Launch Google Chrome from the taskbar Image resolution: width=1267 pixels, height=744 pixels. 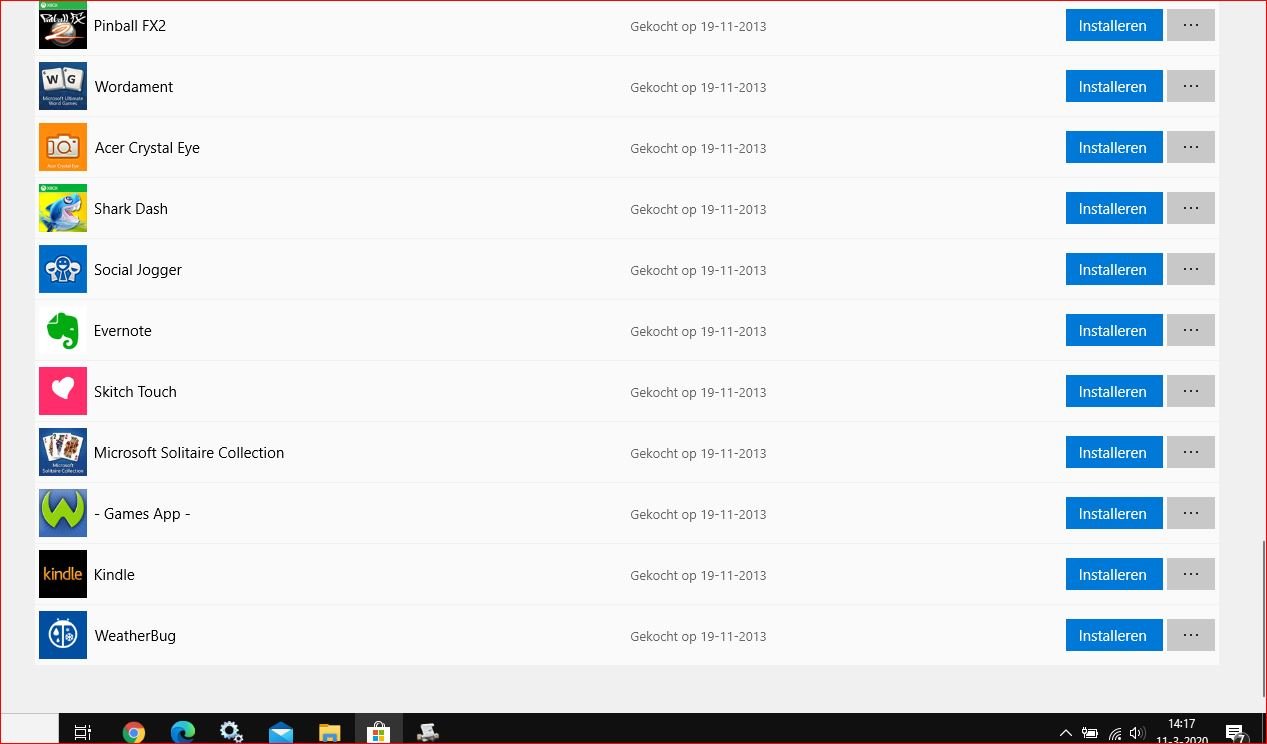pyautogui.click(x=133, y=732)
